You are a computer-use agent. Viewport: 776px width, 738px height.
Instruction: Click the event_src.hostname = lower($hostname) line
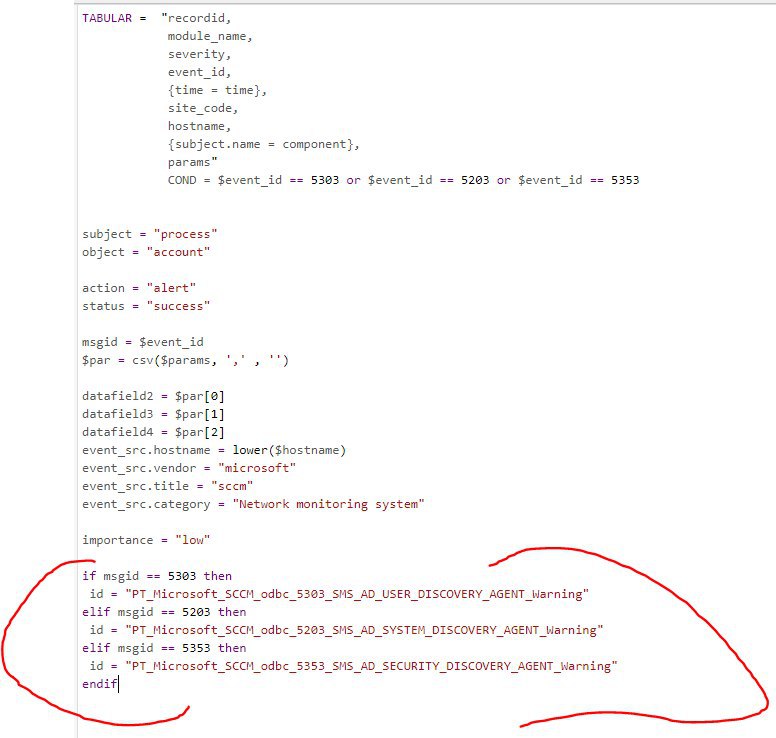tap(214, 450)
